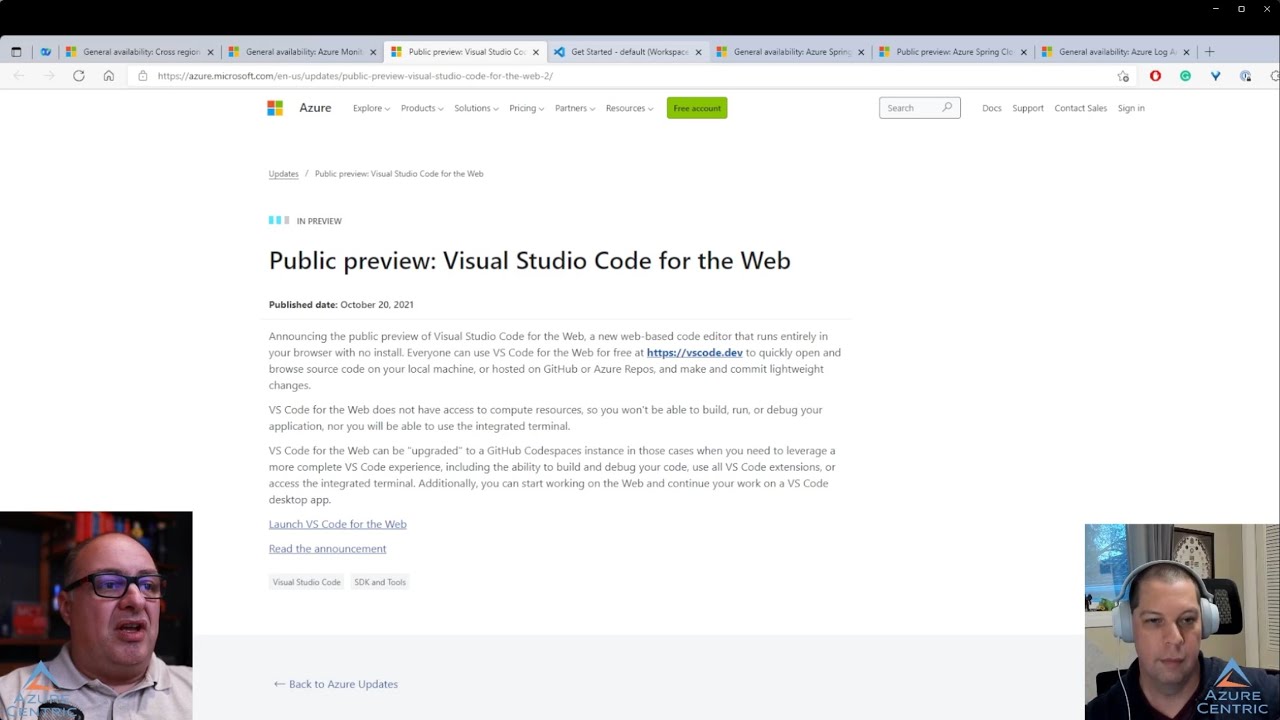1280x720 pixels.
Task: Switch to General availability: Azure Spring tab
Action: click(x=791, y=52)
